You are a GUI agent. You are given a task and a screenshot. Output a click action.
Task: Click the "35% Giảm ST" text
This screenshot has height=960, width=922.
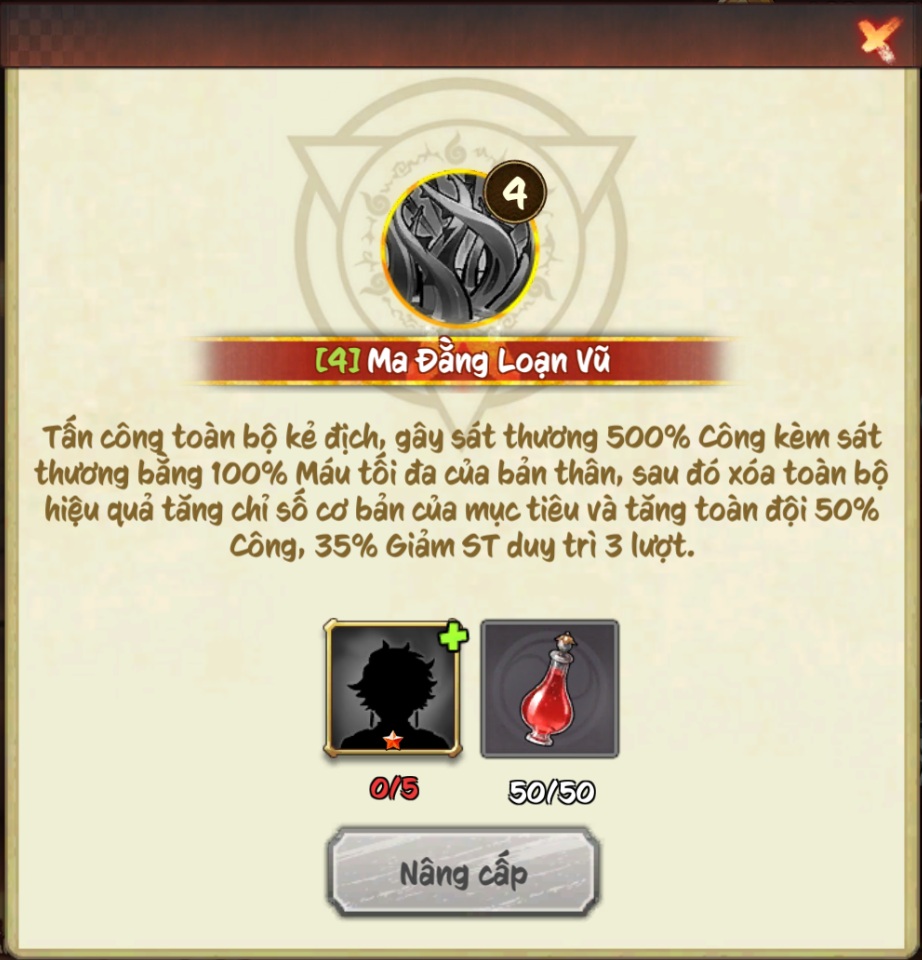[x=407, y=546]
